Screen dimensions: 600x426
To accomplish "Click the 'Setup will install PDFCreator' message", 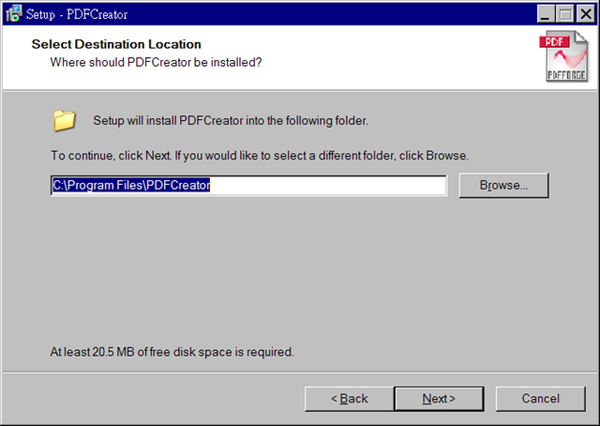I will 231,121.
